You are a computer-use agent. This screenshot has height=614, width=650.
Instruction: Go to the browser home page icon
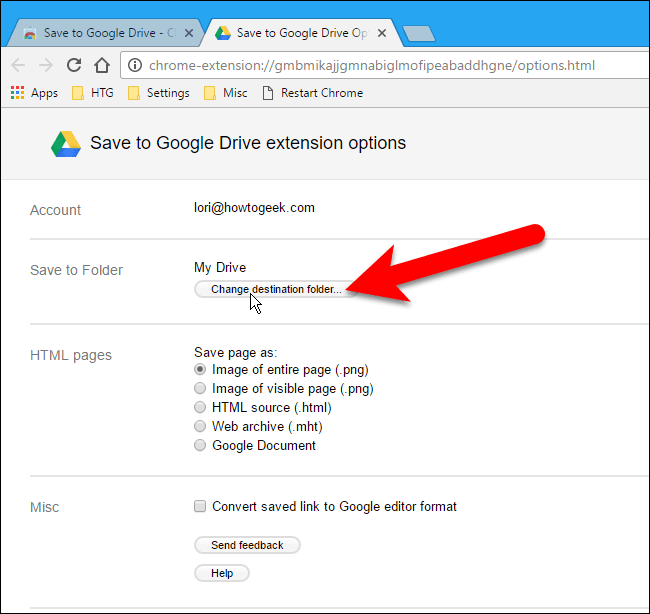point(101,66)
